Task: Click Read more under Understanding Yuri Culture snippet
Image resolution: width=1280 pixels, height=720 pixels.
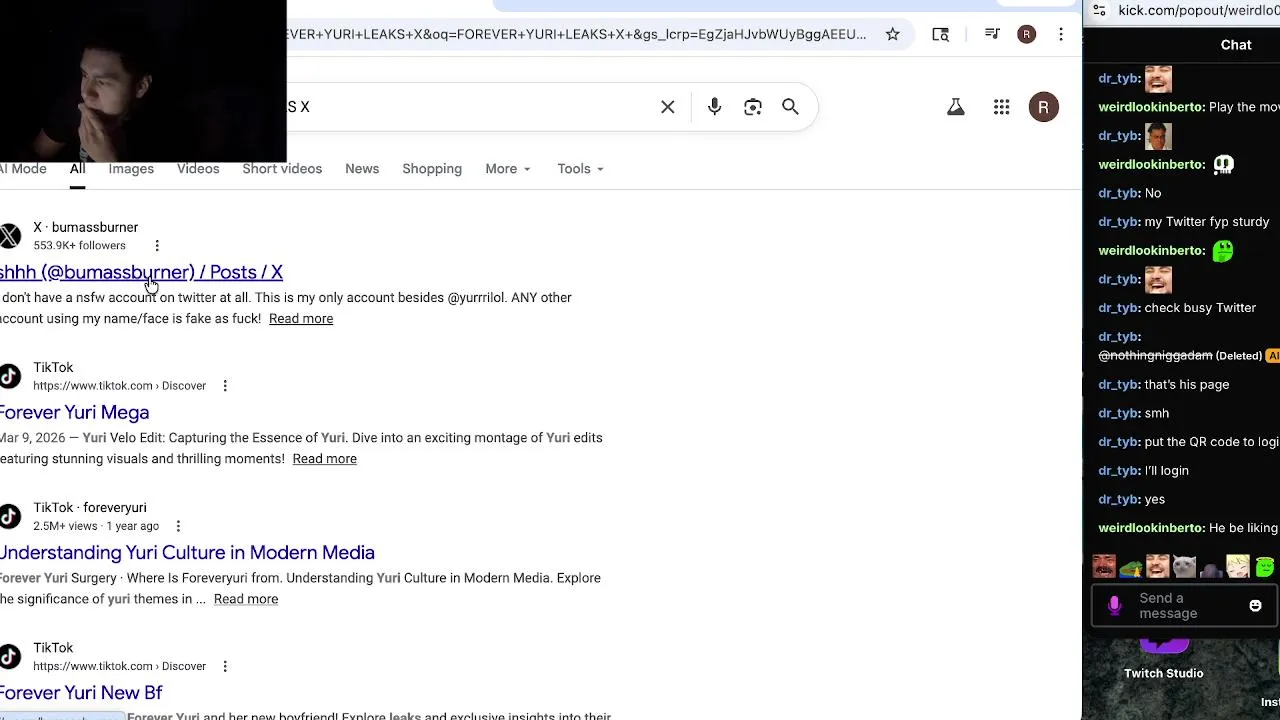Action: (x=246, y=599)
